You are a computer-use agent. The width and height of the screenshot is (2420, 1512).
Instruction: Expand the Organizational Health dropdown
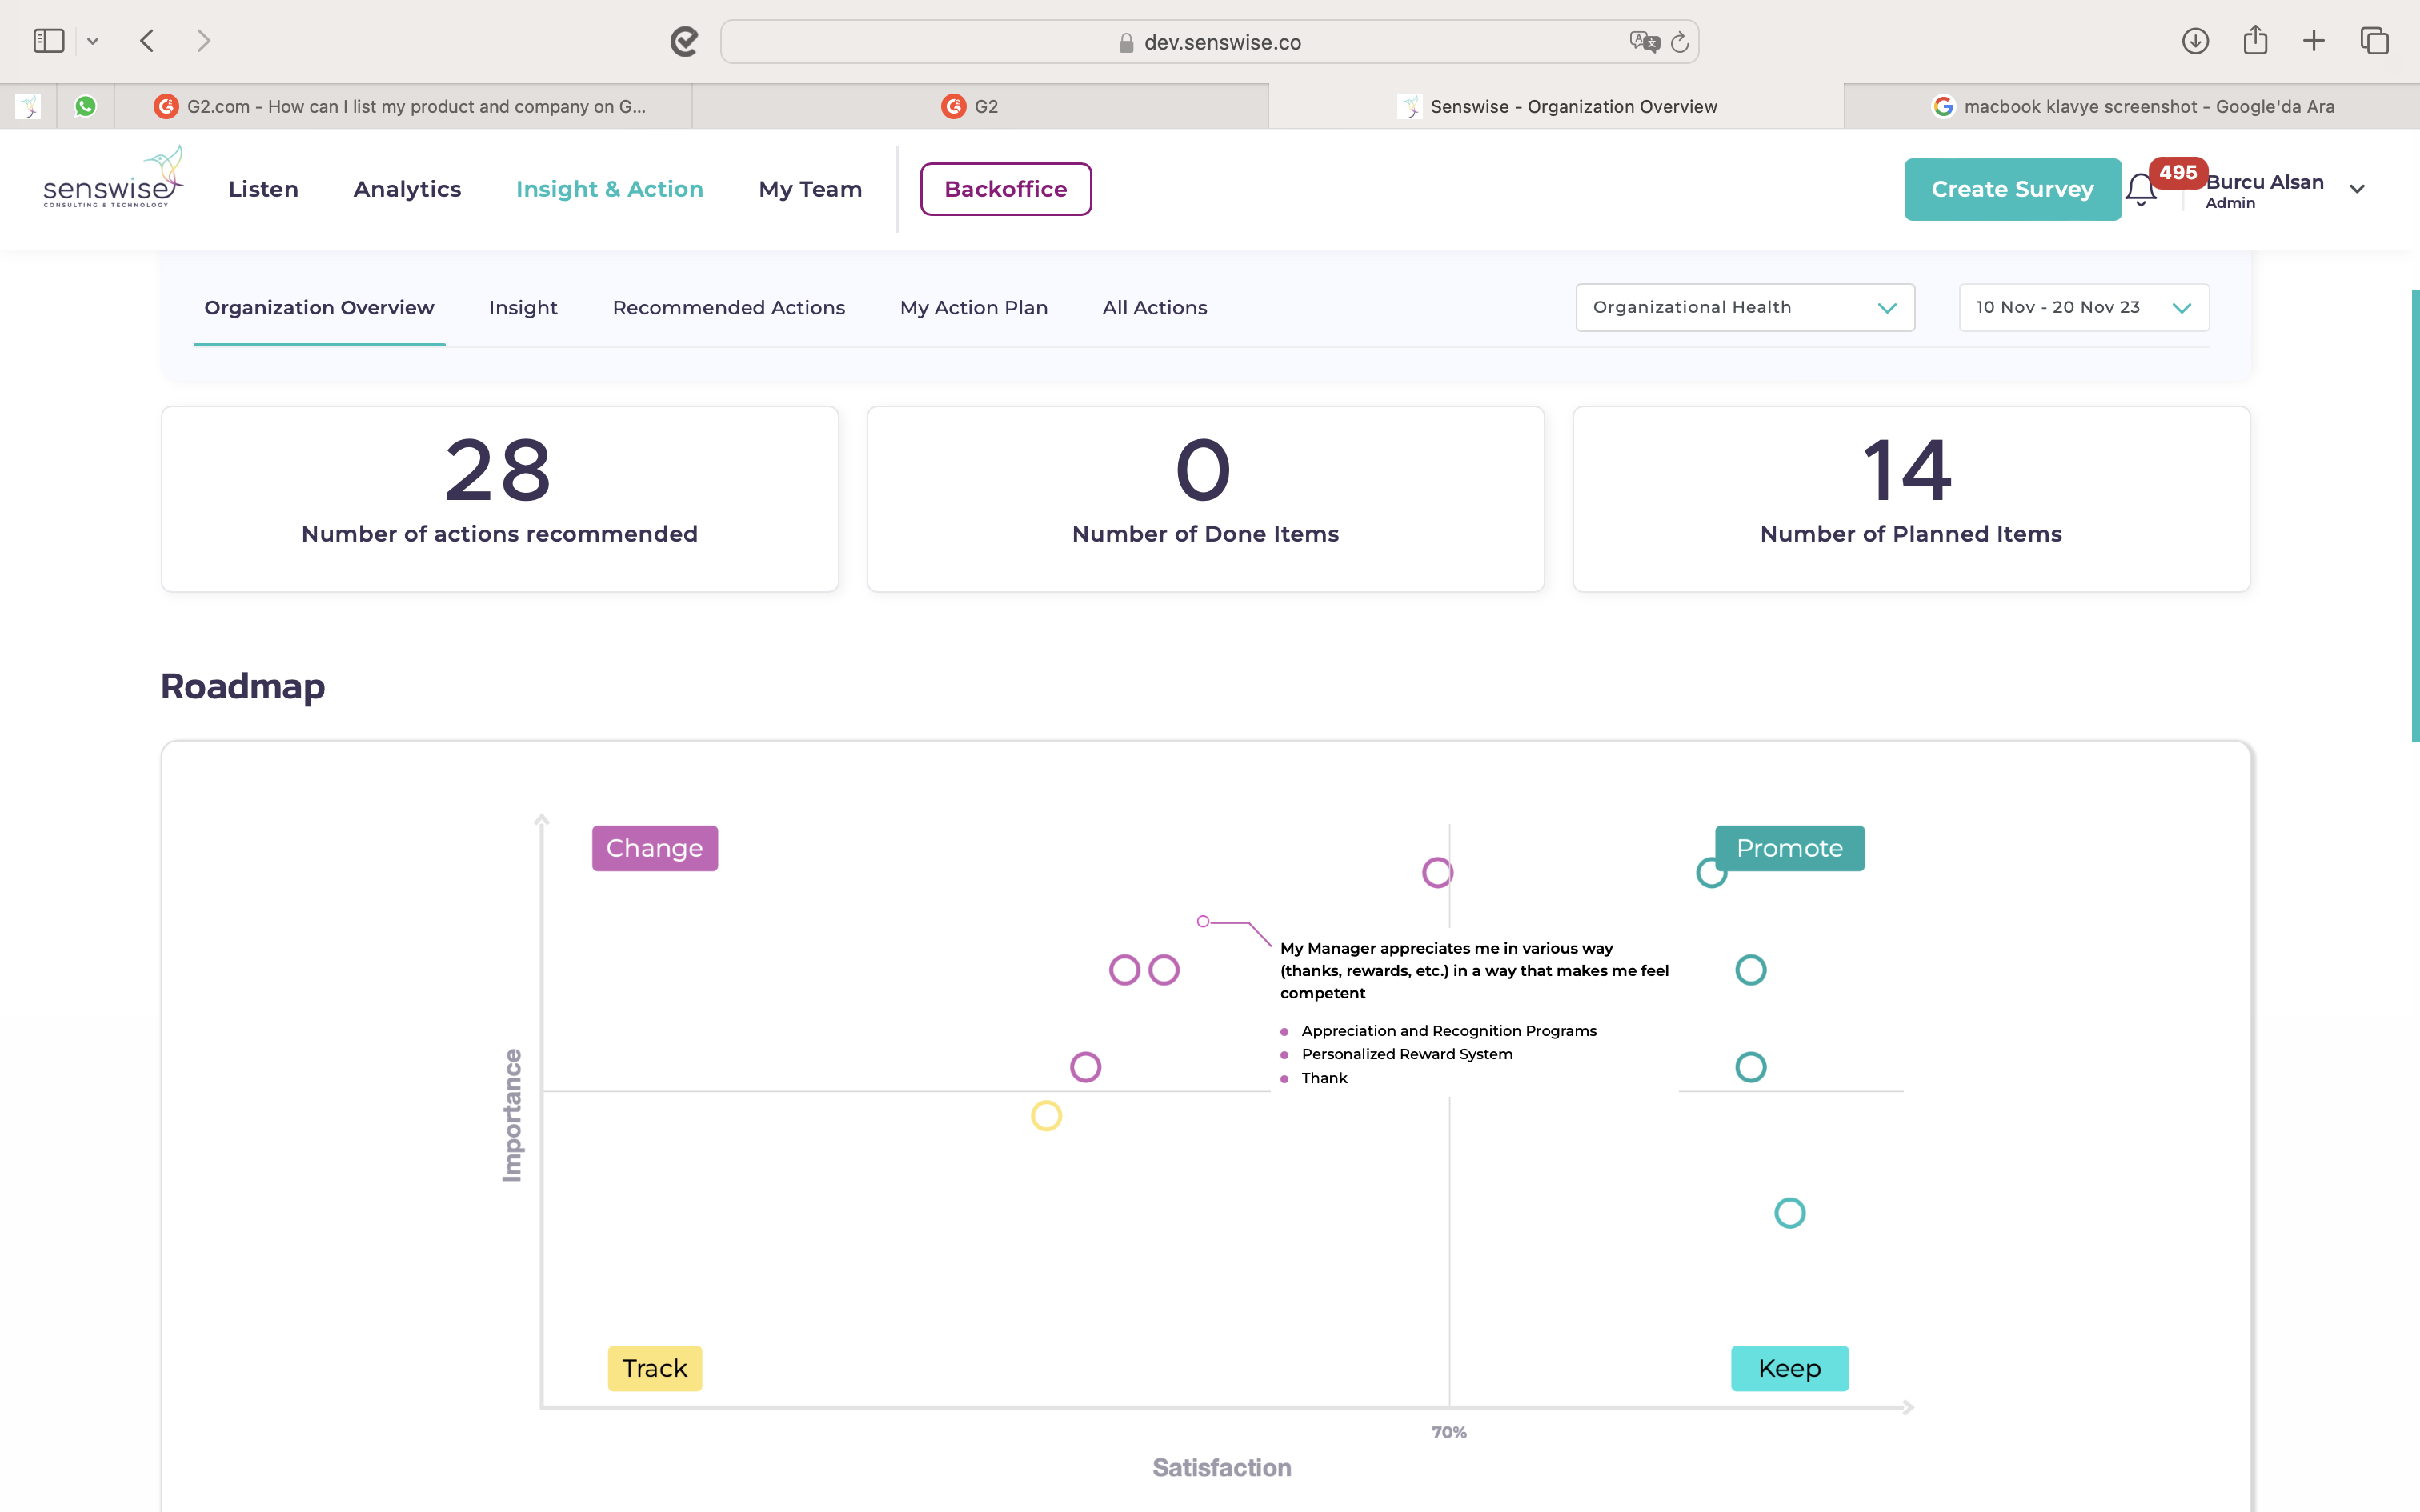pos(1745,308)
